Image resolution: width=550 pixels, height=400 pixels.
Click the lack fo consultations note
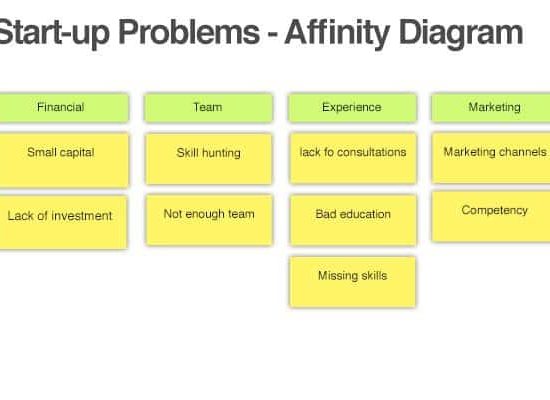tap(353, 158)
